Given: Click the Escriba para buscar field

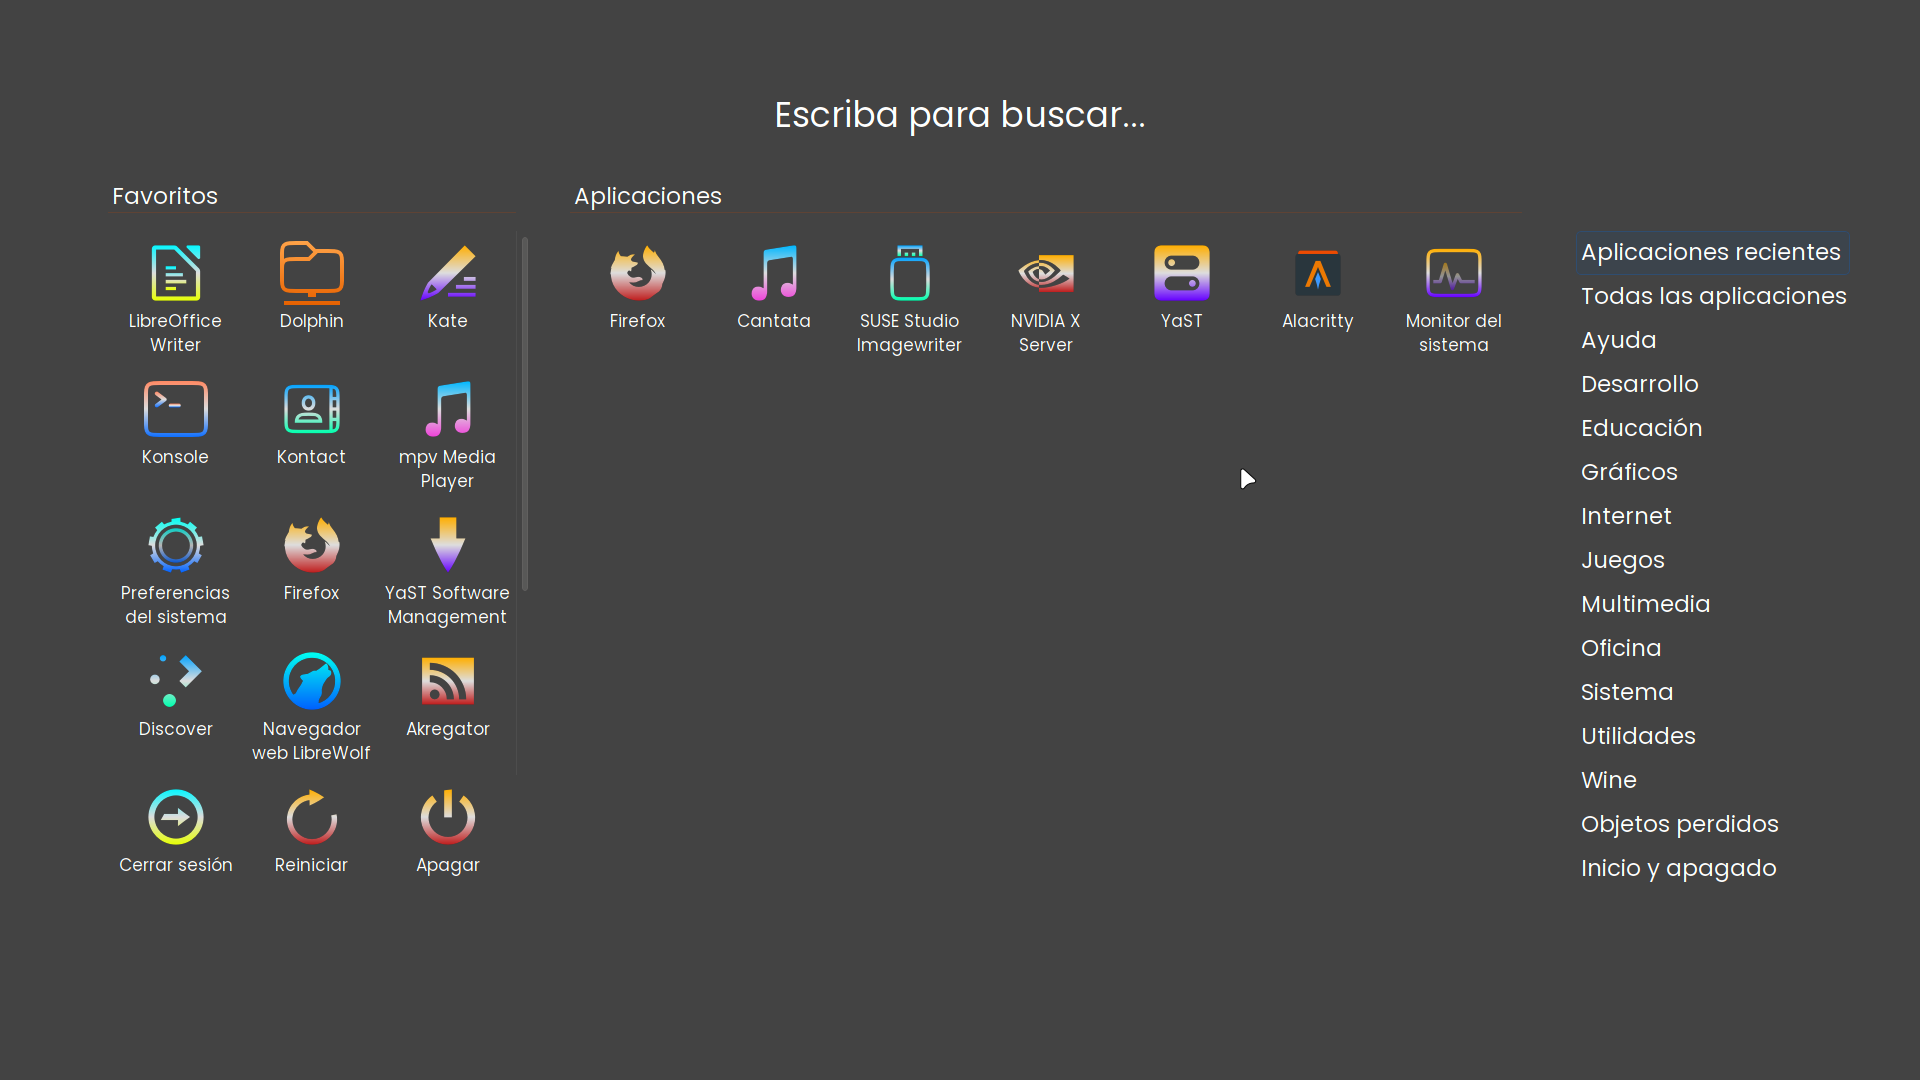Looking at the screenshot, I should (x=959, y=116).
